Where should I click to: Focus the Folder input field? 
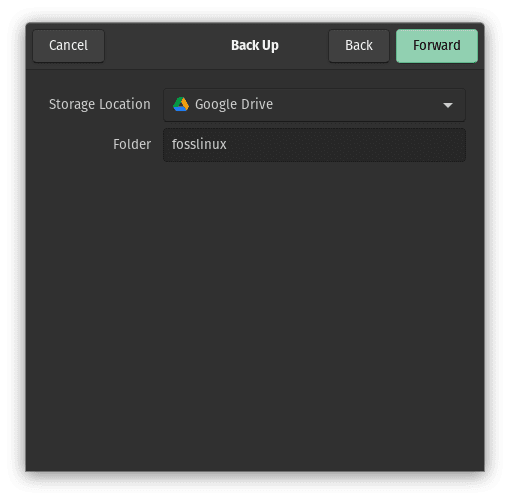point(314,145)
